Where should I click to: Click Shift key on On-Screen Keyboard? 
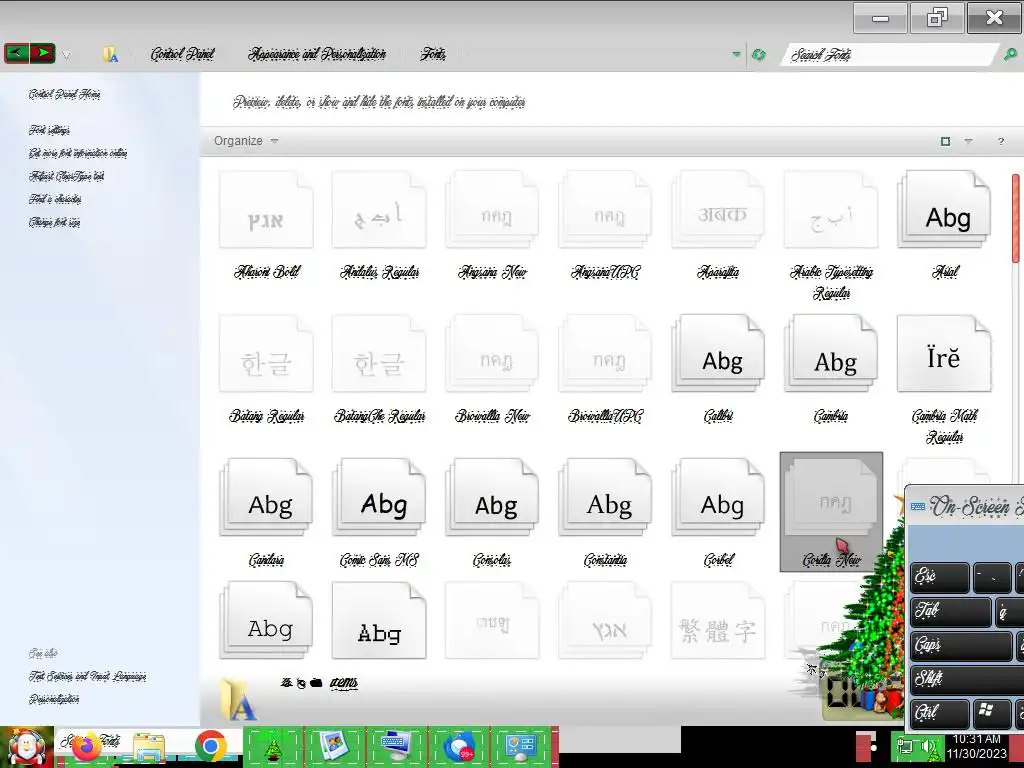(x=967, y=679)
